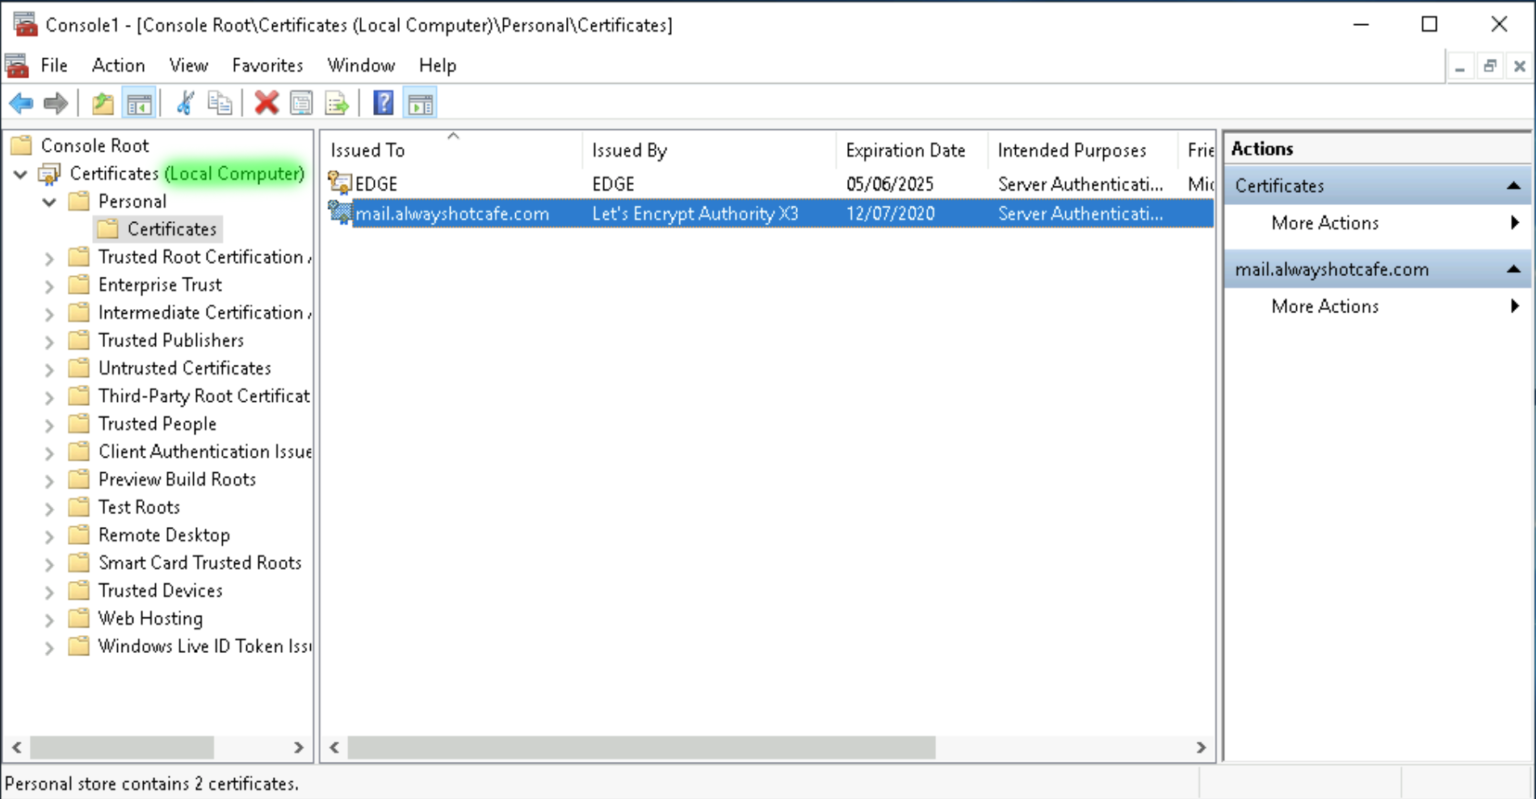Click the Forward navigation arrow
The width and height of the screenshot is (1536, 799).
pyautogui.click(x=56, y=102)
